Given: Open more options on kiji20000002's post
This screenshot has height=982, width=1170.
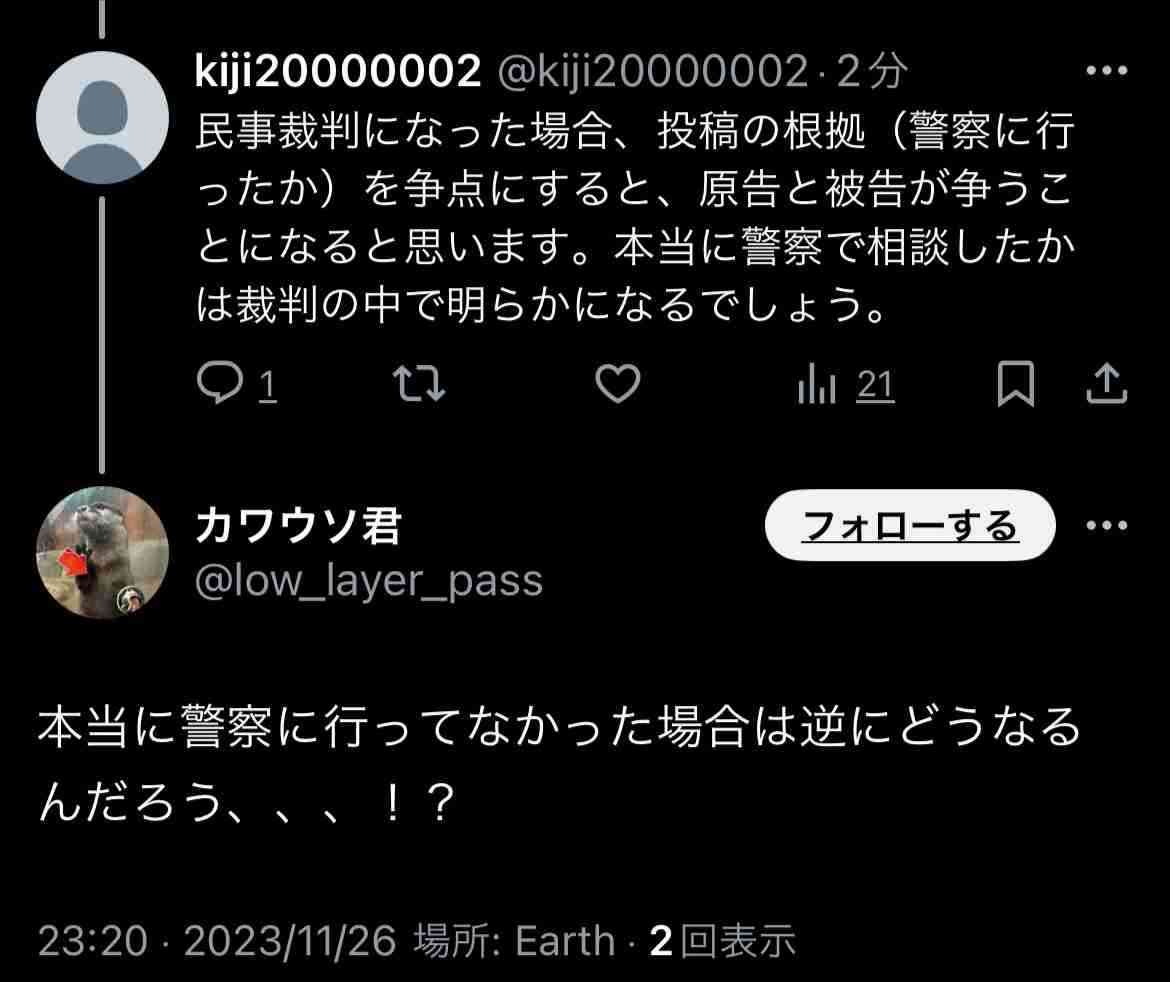Looking at the screenshot, I should [1107, 71].
